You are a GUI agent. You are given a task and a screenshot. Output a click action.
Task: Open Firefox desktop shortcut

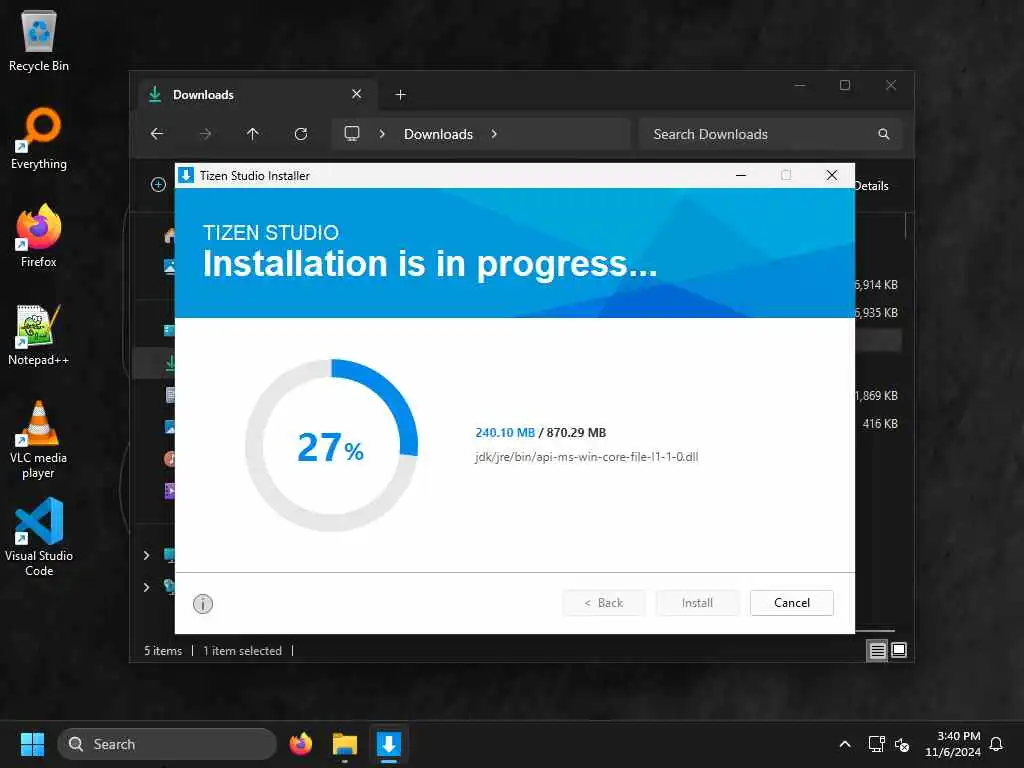tap(39, 236)
